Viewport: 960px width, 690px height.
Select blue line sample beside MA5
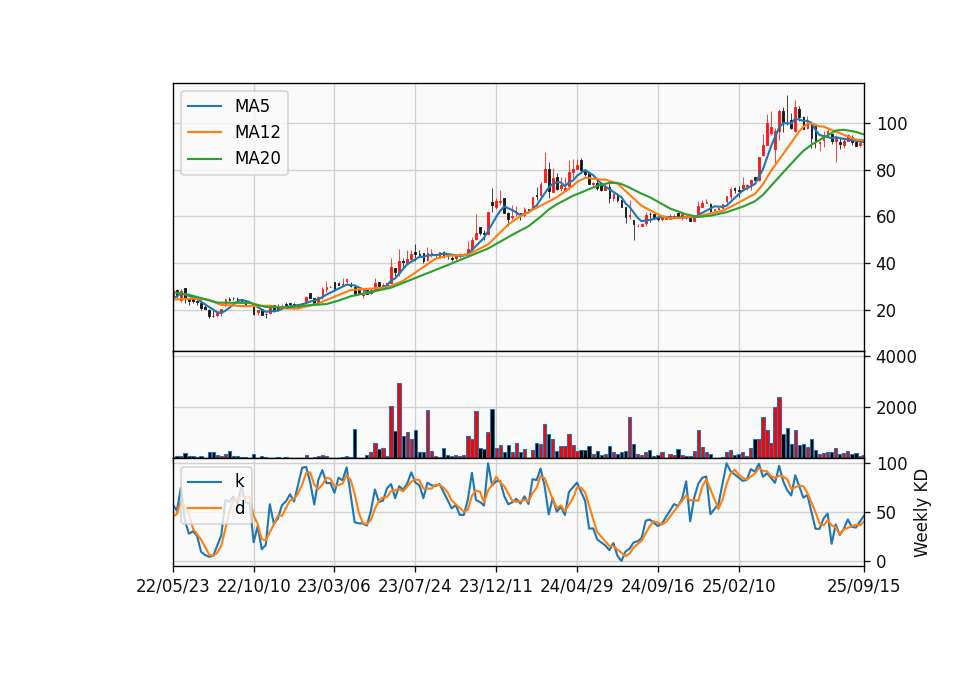[x=204, y=106]
